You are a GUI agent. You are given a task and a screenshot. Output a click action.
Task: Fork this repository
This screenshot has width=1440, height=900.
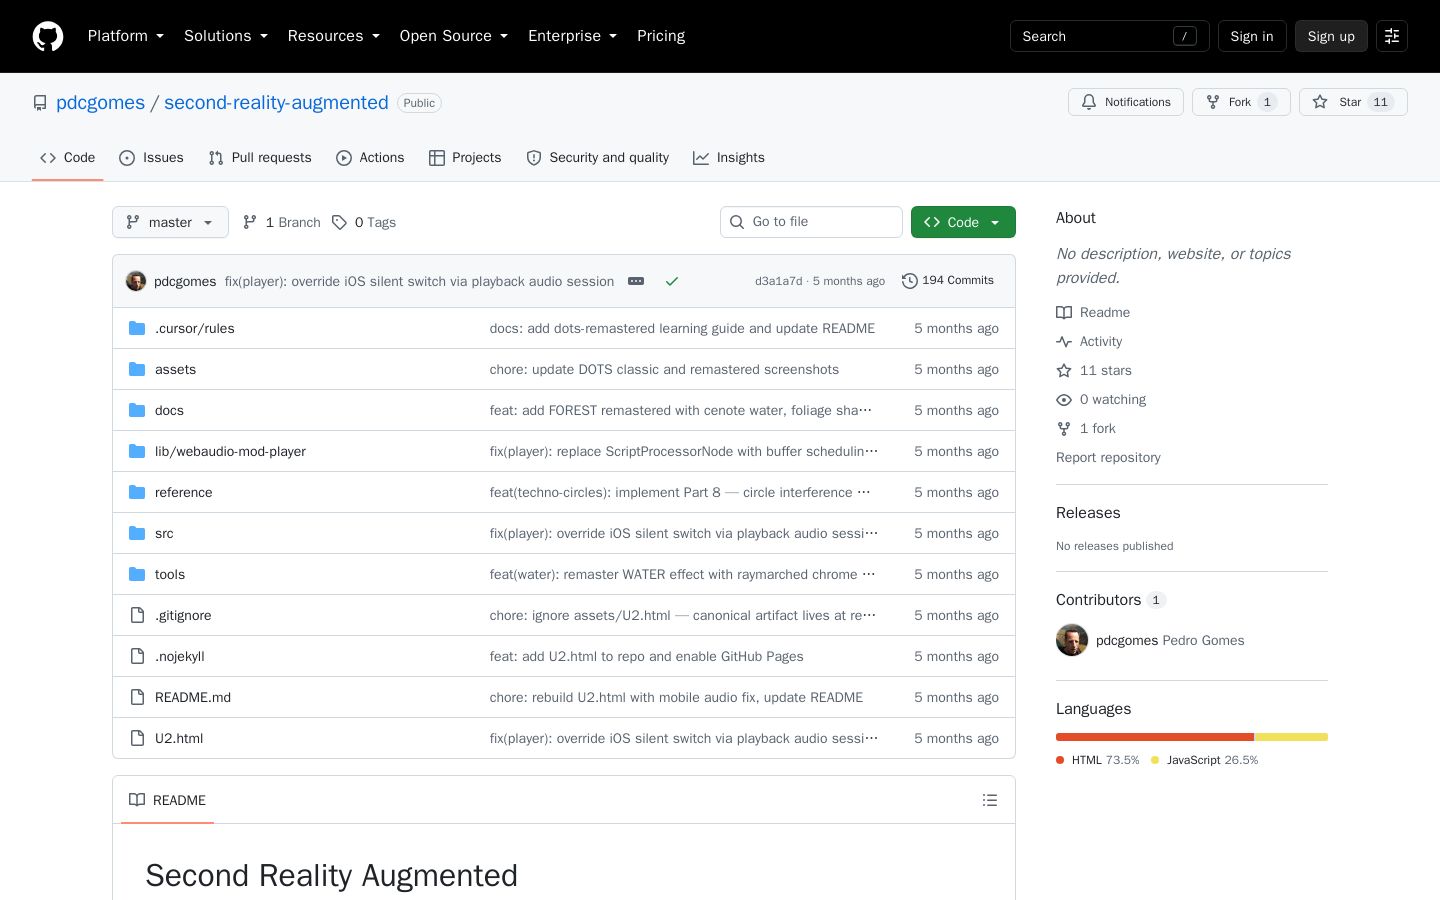coord(1241,102)
